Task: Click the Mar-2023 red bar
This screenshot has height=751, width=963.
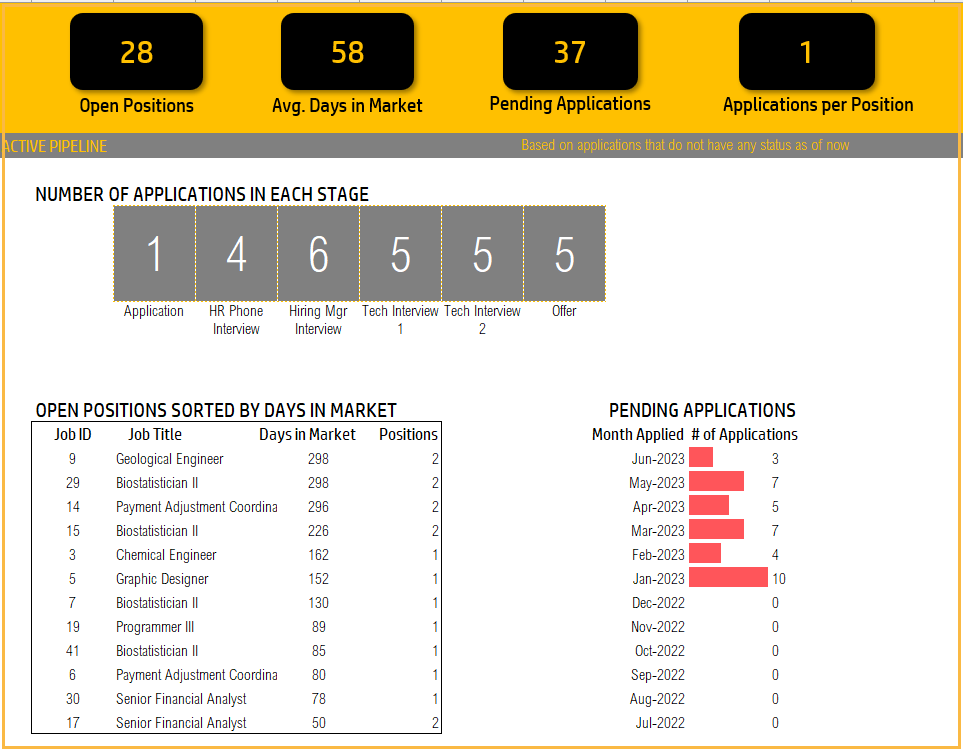Action: coord(716,529)
